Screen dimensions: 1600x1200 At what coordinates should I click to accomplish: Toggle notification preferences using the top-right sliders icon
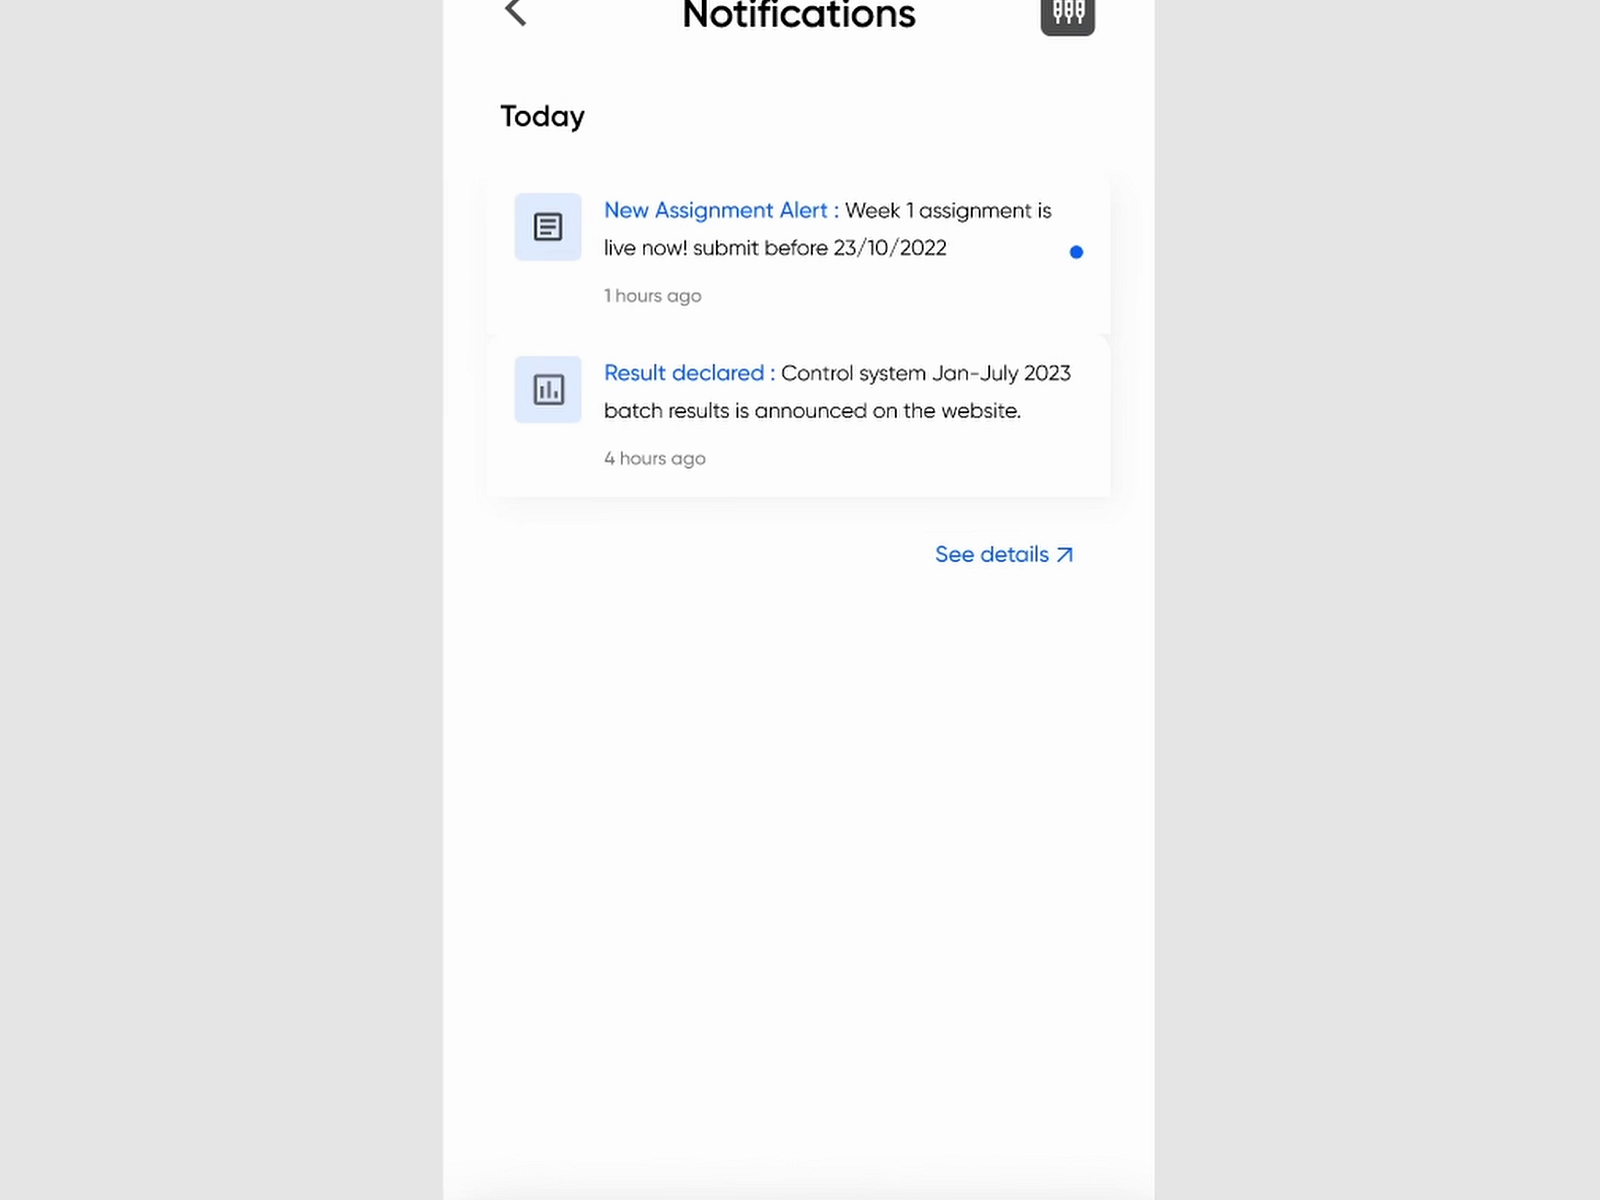coord(1067,13)
